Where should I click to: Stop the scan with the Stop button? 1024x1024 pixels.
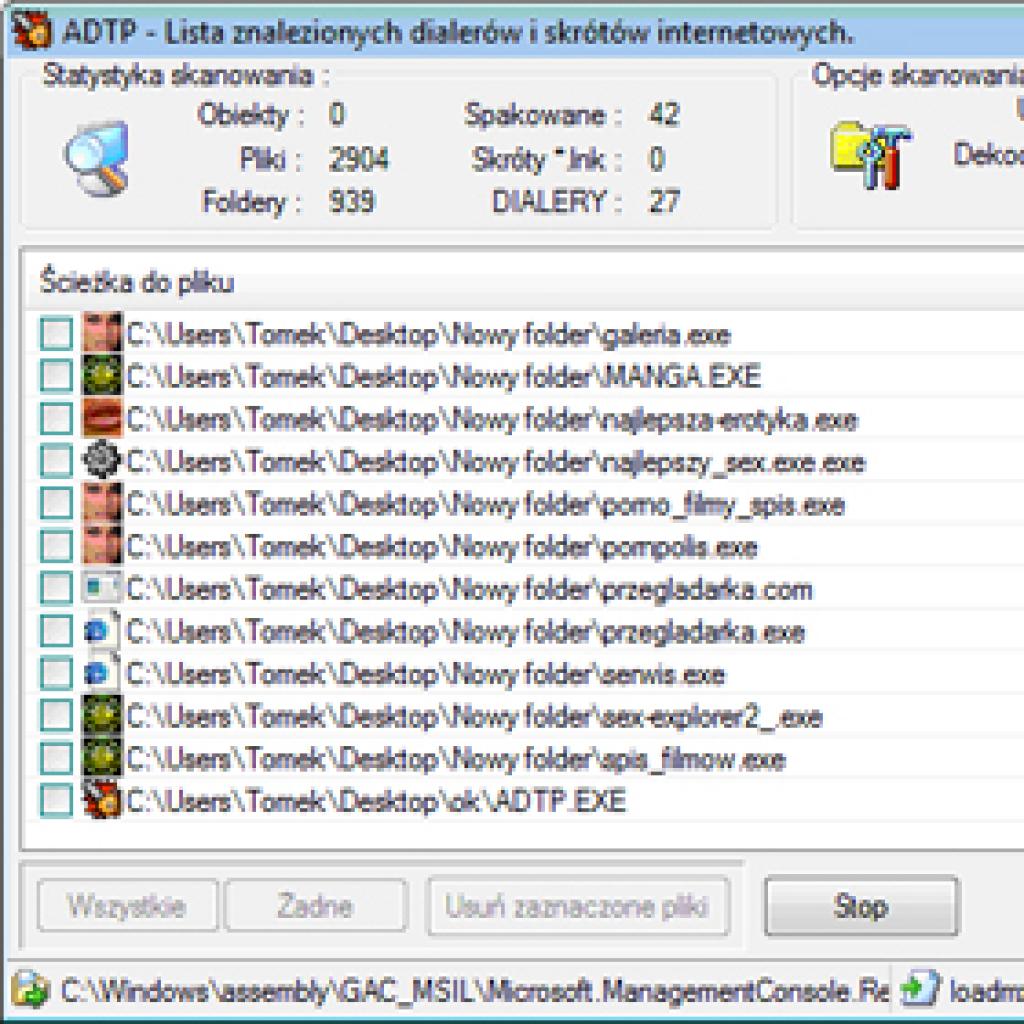pyautogui.click(x=861, y=906)
